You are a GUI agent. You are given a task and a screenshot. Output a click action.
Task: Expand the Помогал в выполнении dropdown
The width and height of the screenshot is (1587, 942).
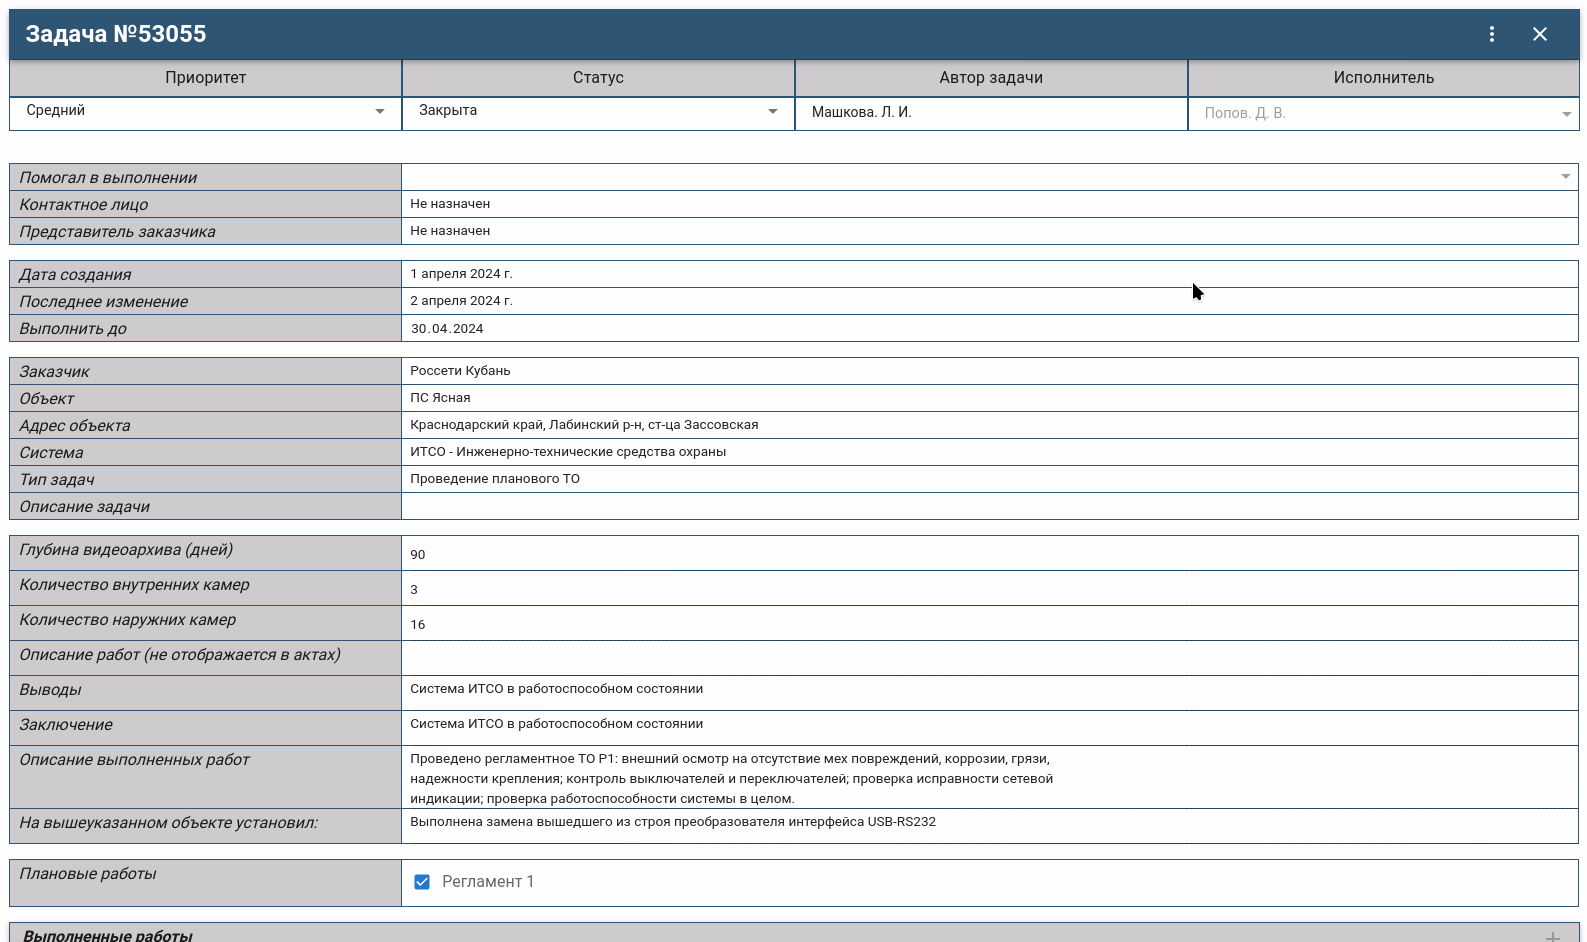coord(989,177)
